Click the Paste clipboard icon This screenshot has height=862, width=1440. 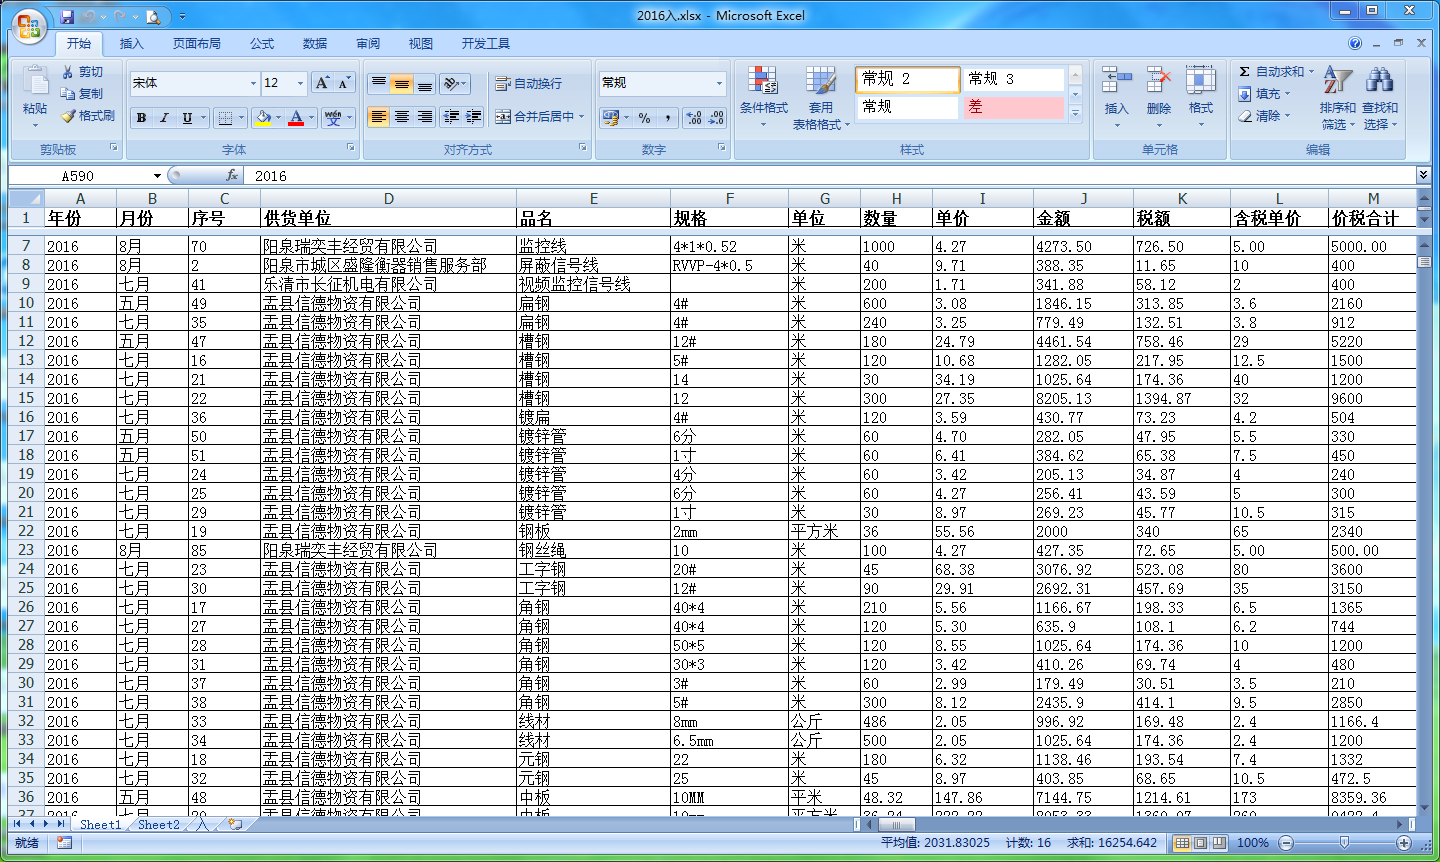(35, 83)
